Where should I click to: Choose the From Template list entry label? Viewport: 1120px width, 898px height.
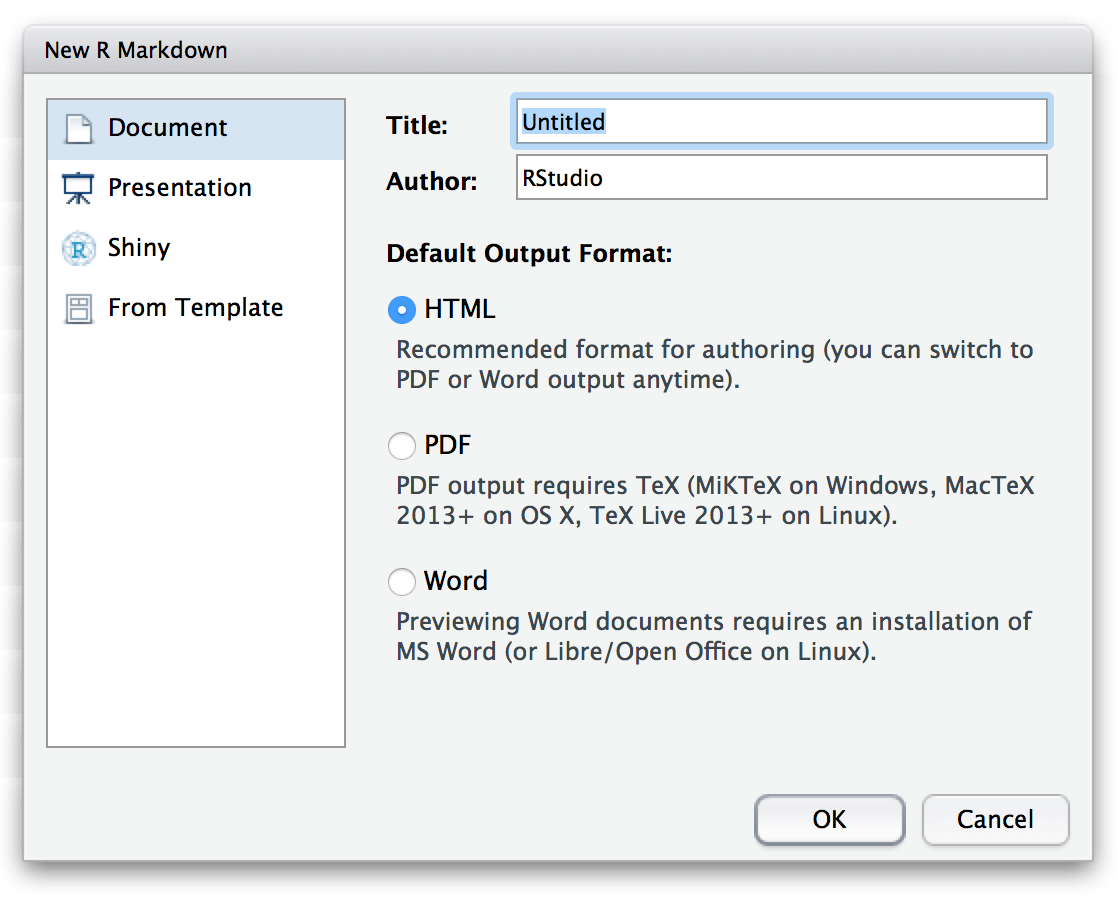tap(195, 308)
